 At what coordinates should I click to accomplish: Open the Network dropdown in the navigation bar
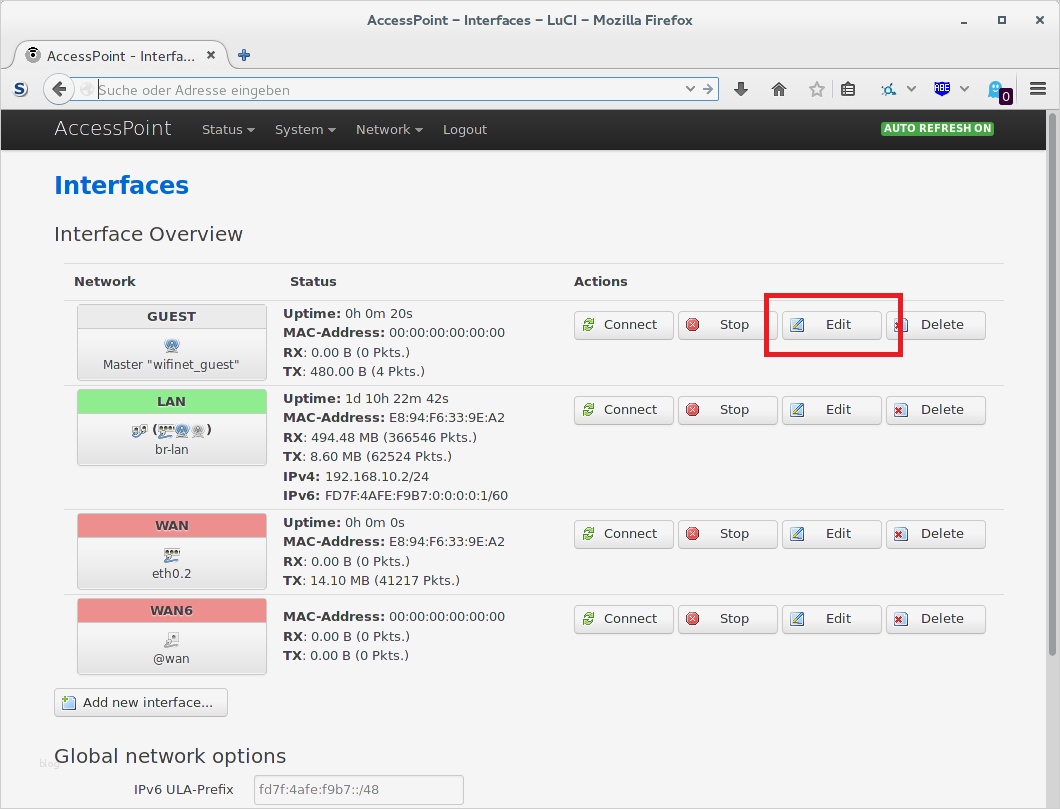pos(388,129)
